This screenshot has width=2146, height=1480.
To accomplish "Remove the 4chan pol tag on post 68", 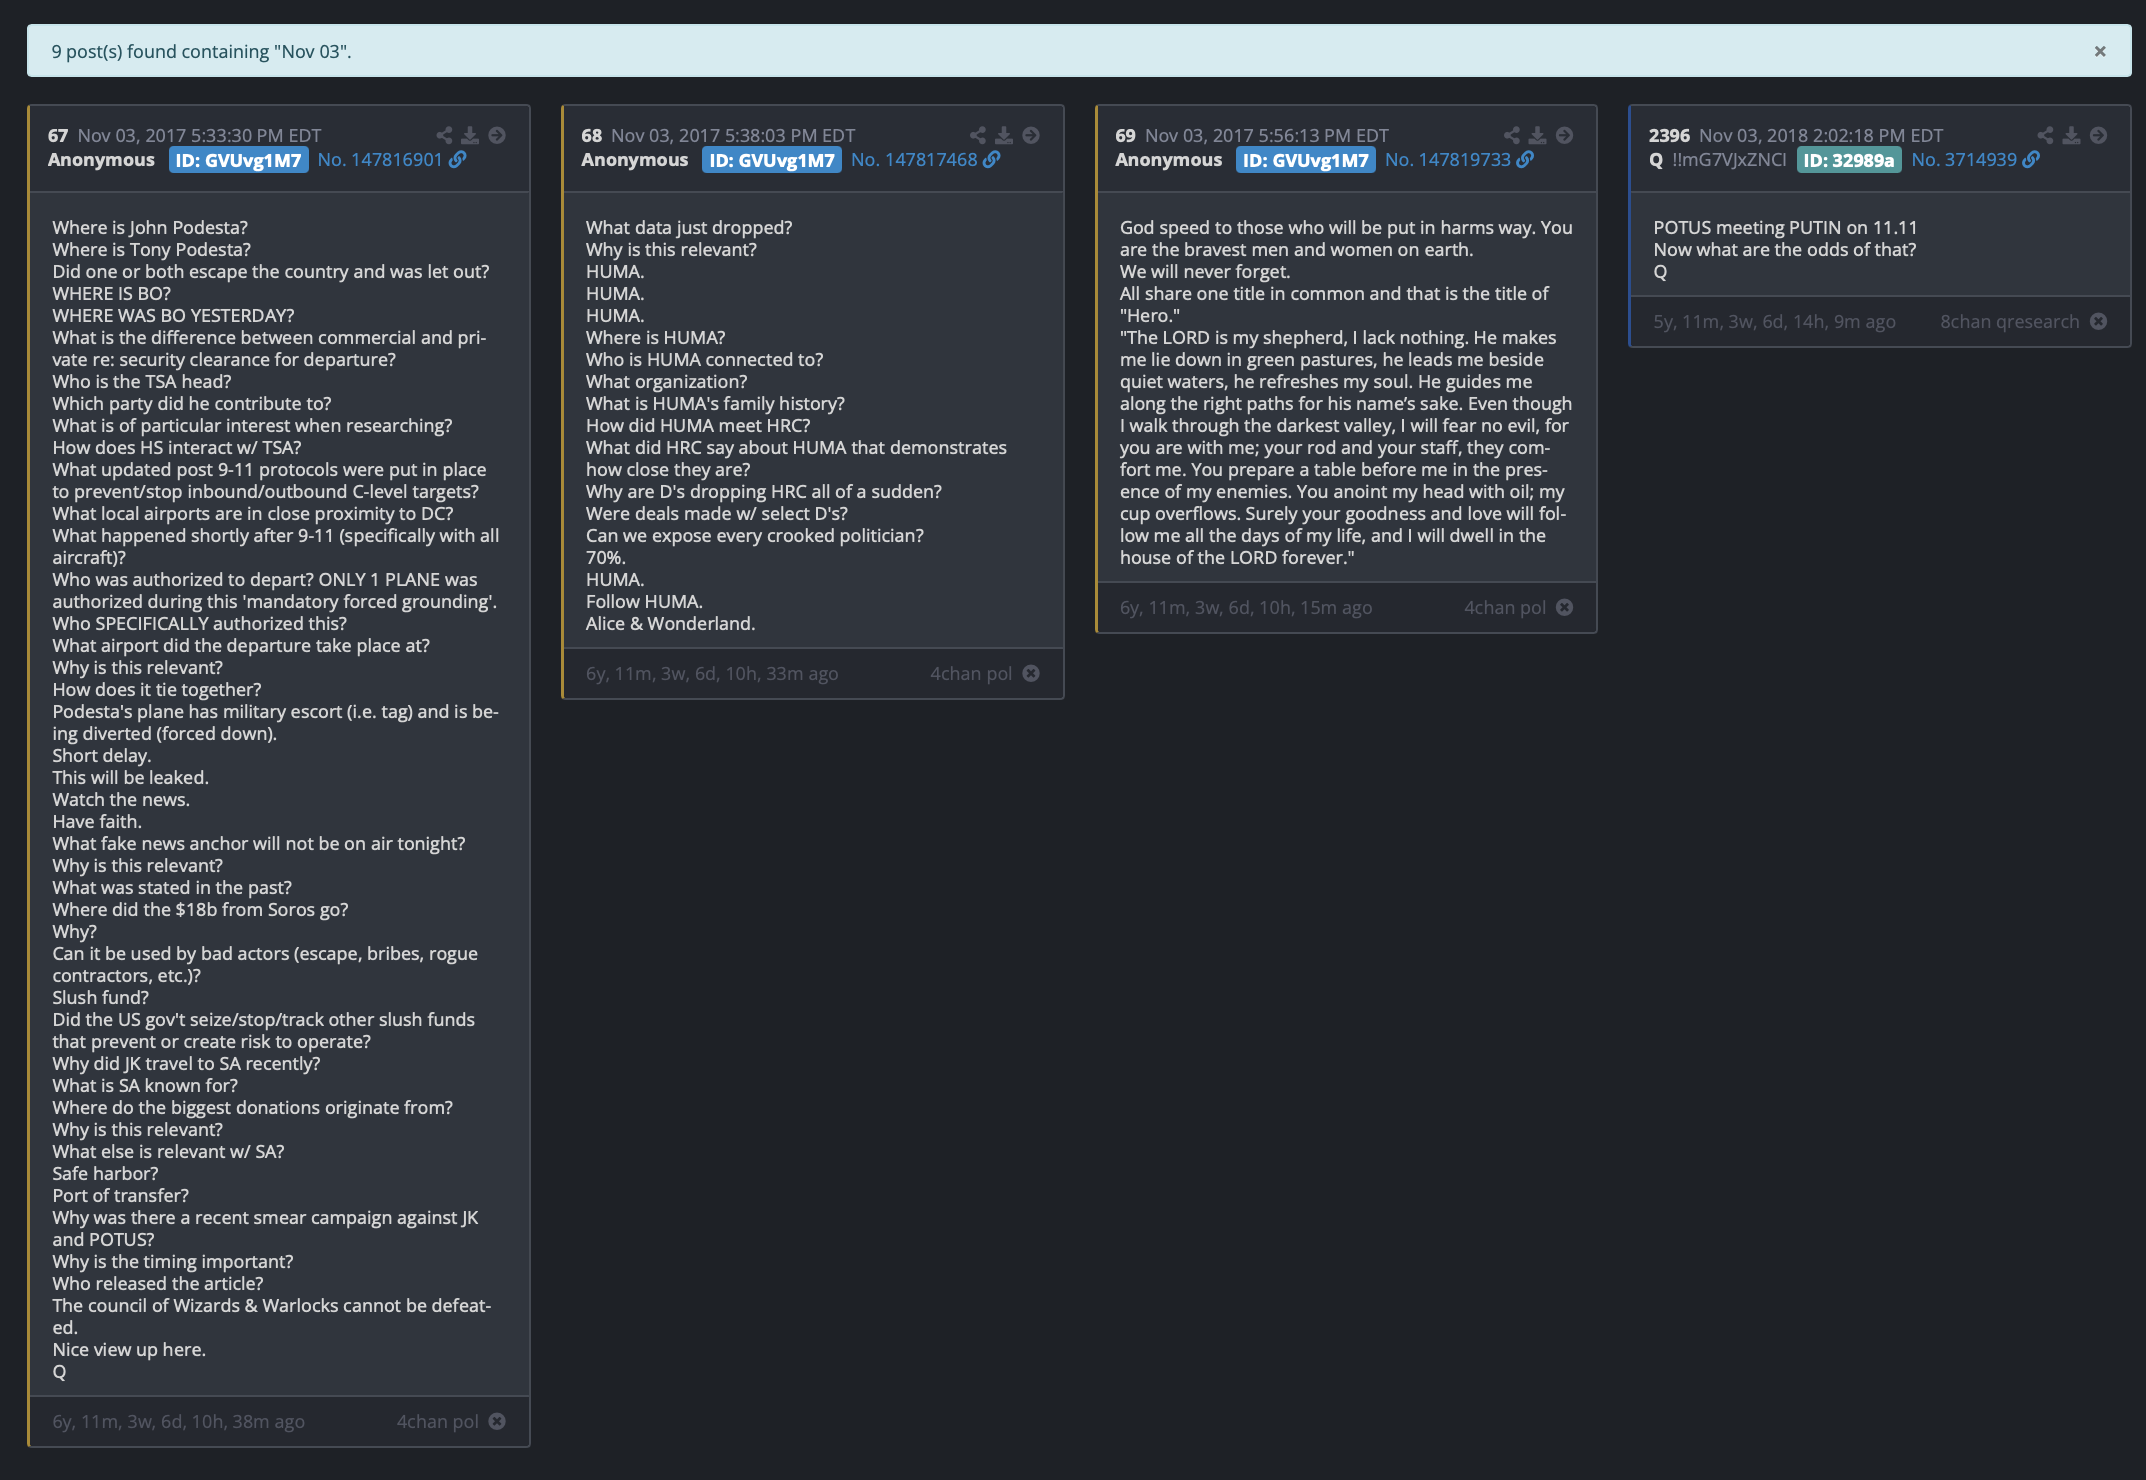I will click(1031, 673).
